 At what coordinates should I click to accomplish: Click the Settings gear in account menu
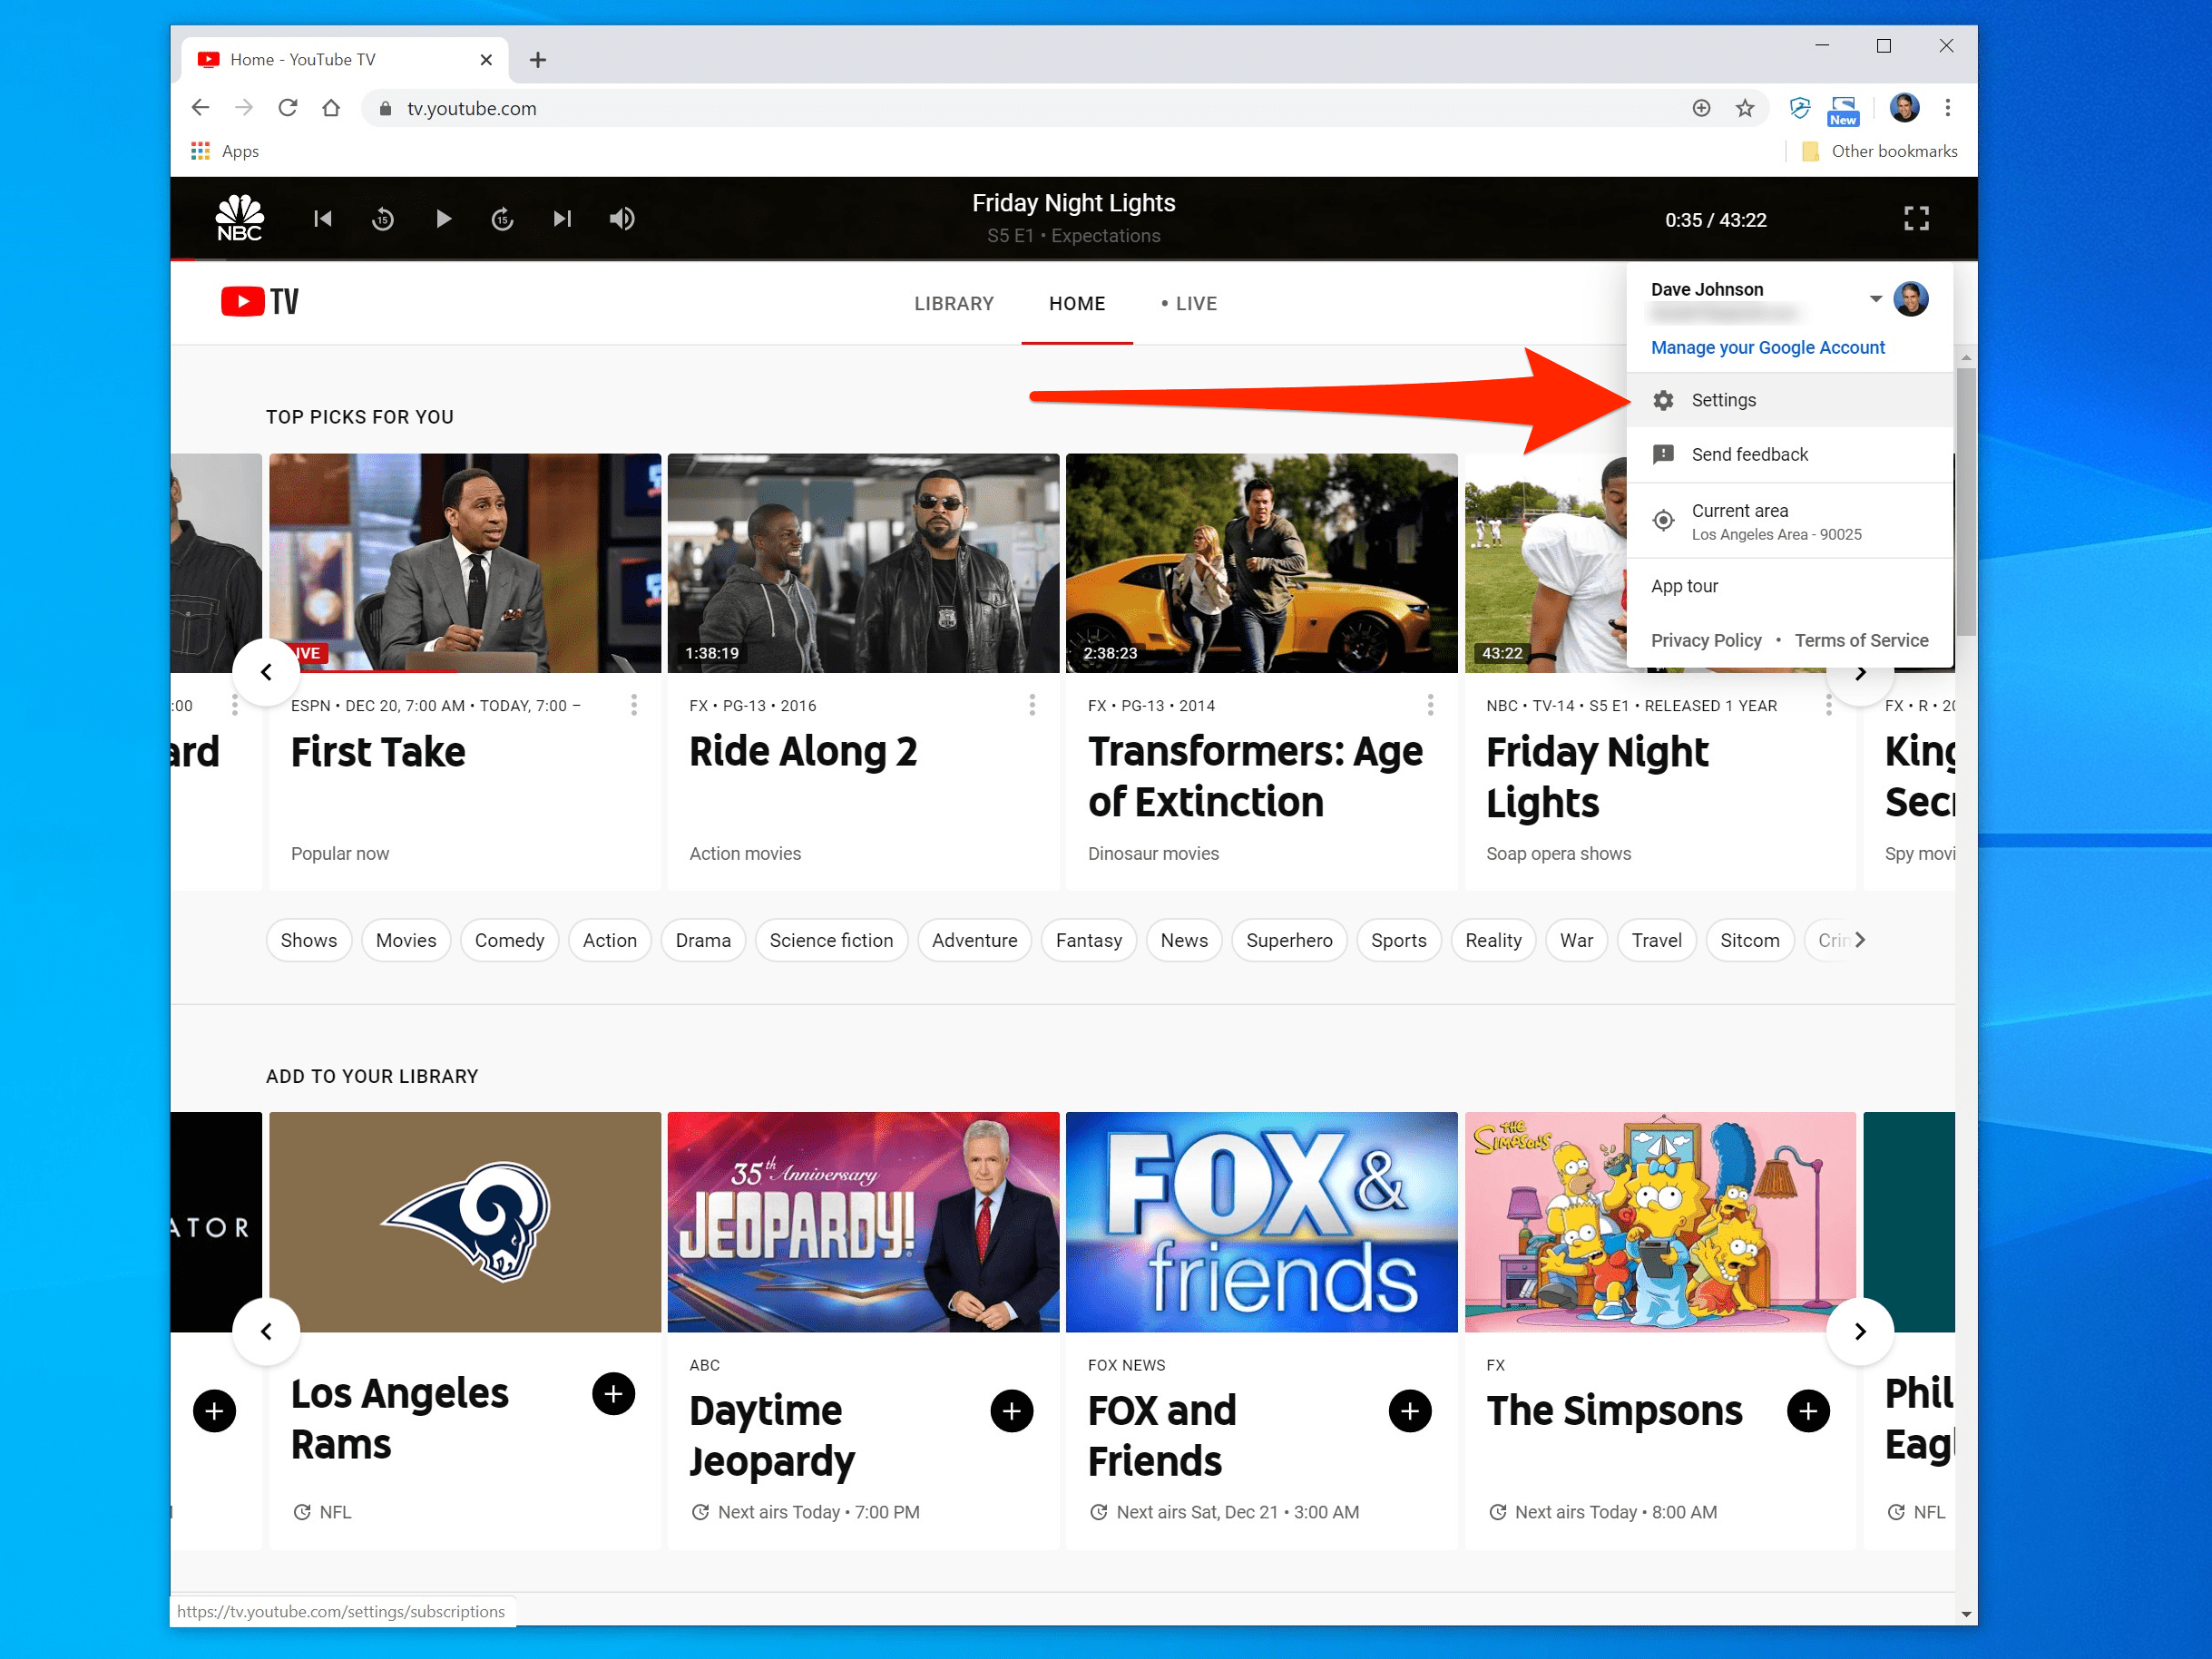click(x=1662, y=400)
